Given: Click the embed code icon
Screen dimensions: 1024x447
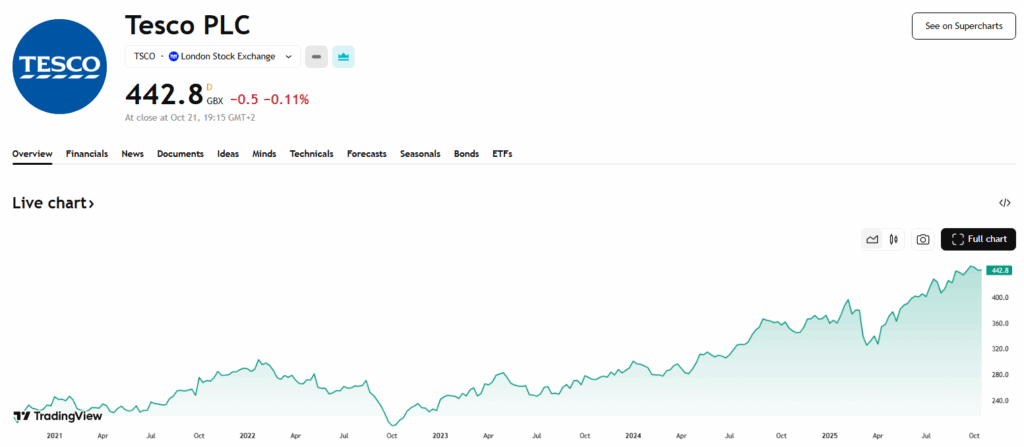Looking at the screenshot, I should pyautogui.click(x=1004, y=203).
